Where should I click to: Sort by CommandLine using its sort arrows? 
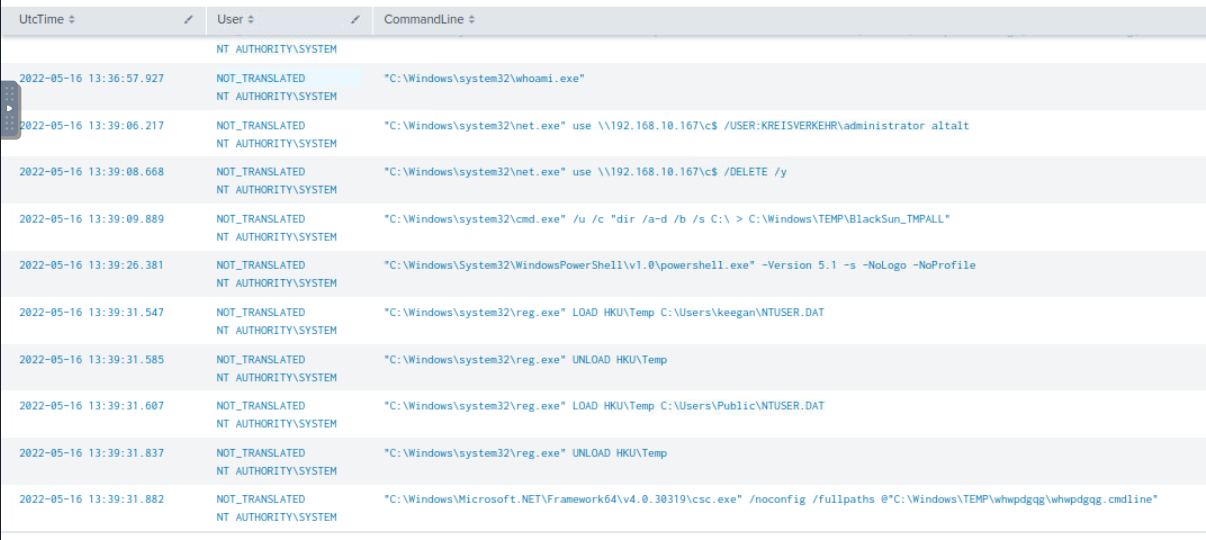pyautogui.click(x=472, y=20)
